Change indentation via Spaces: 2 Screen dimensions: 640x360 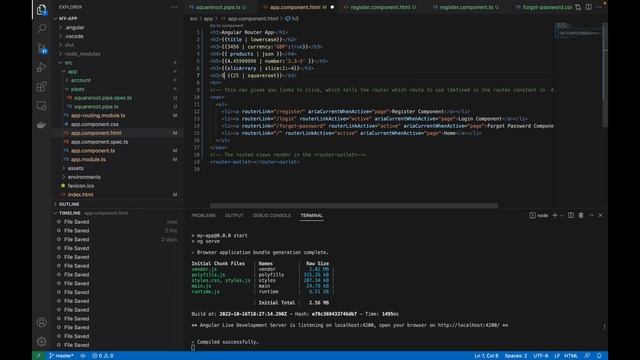coord(516,356)
